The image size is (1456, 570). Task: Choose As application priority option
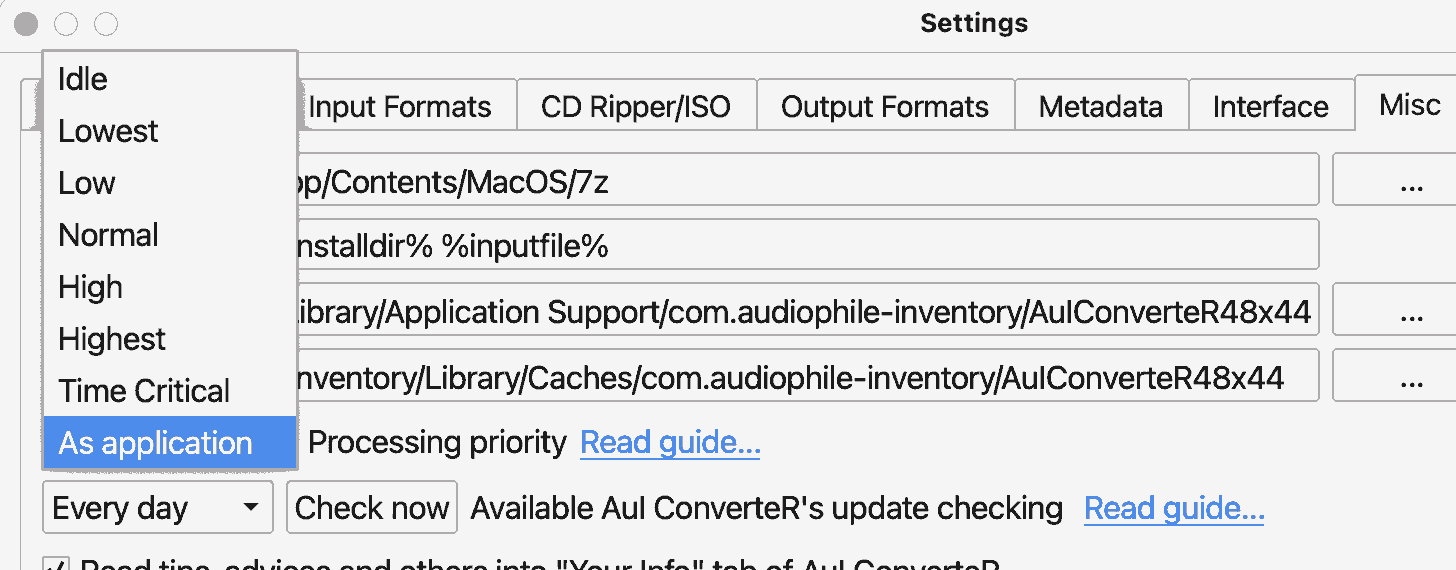(170, 443)
